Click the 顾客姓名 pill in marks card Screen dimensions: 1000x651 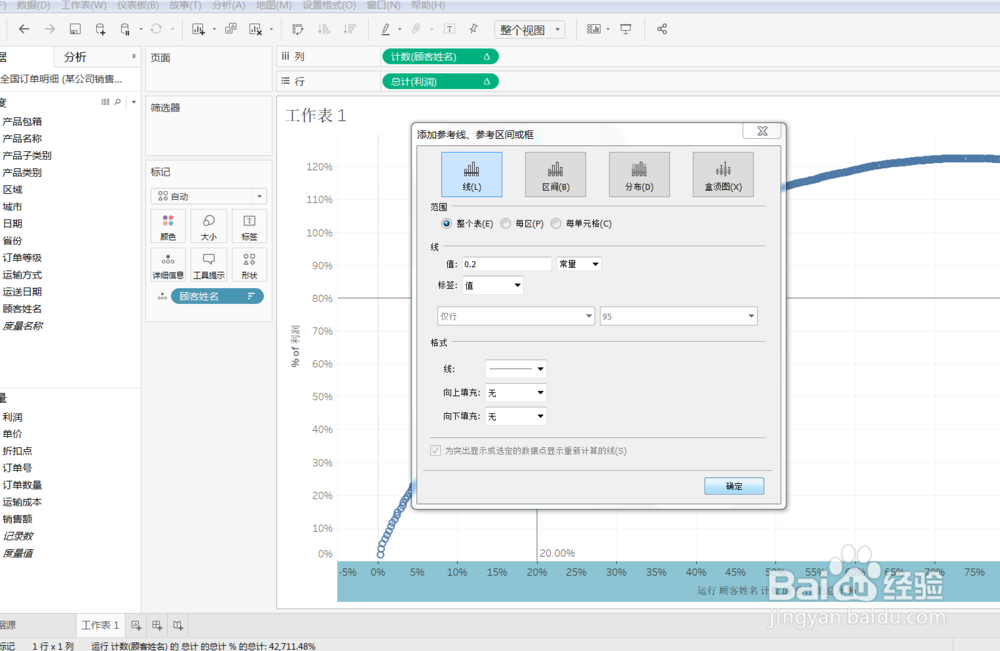[217, 296]
